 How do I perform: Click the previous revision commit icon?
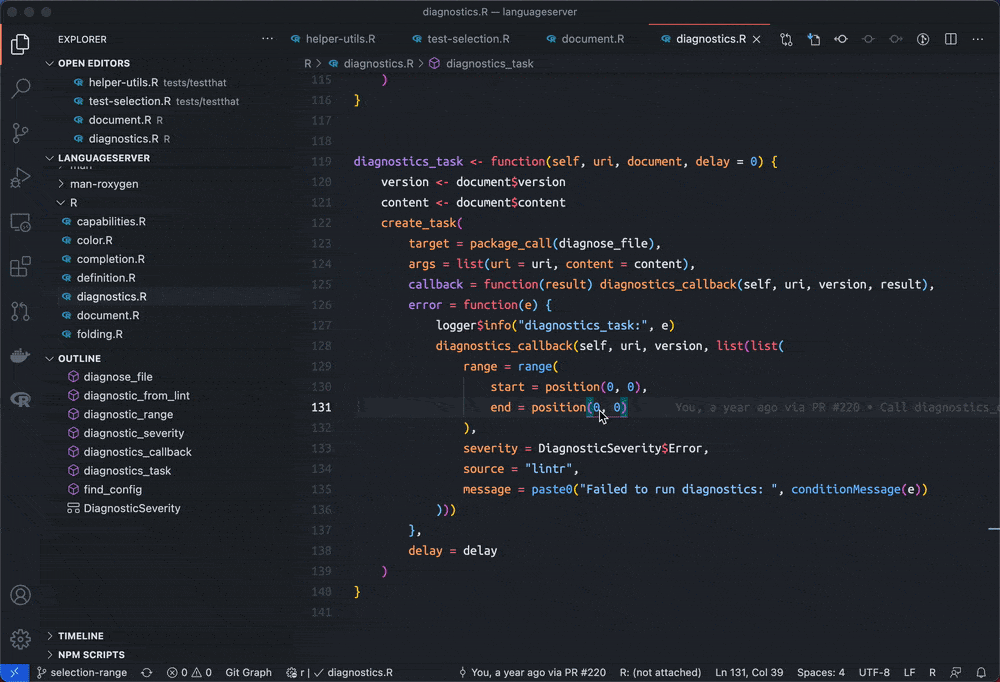point(841,39)
